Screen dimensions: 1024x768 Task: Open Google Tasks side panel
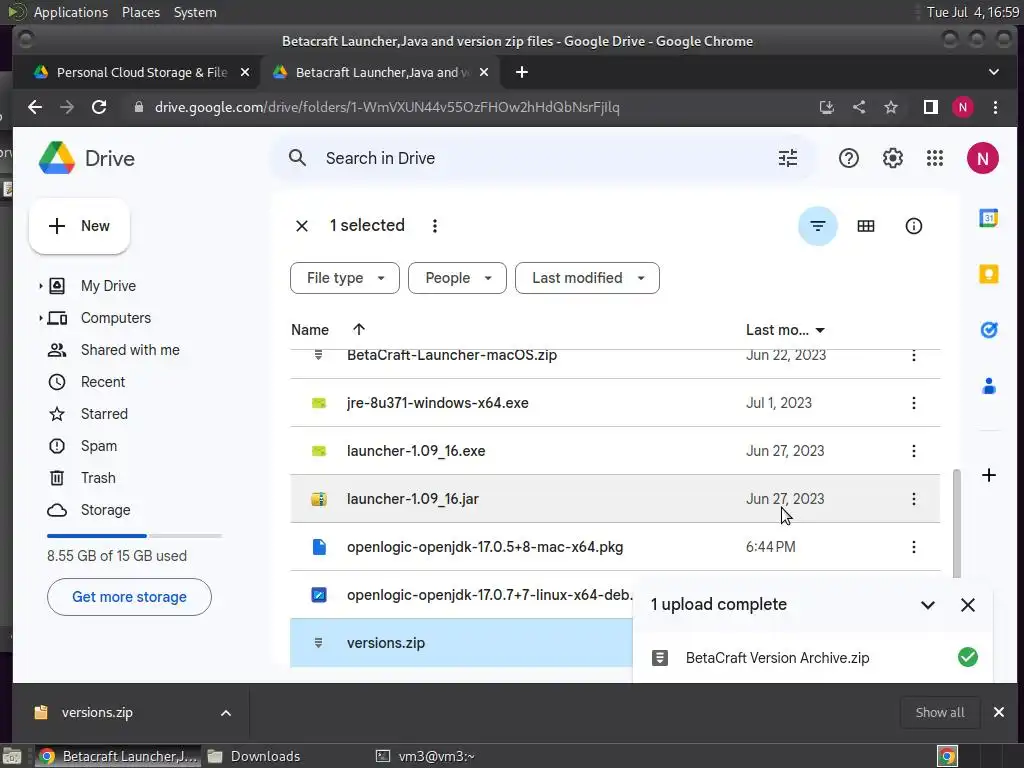988,330
